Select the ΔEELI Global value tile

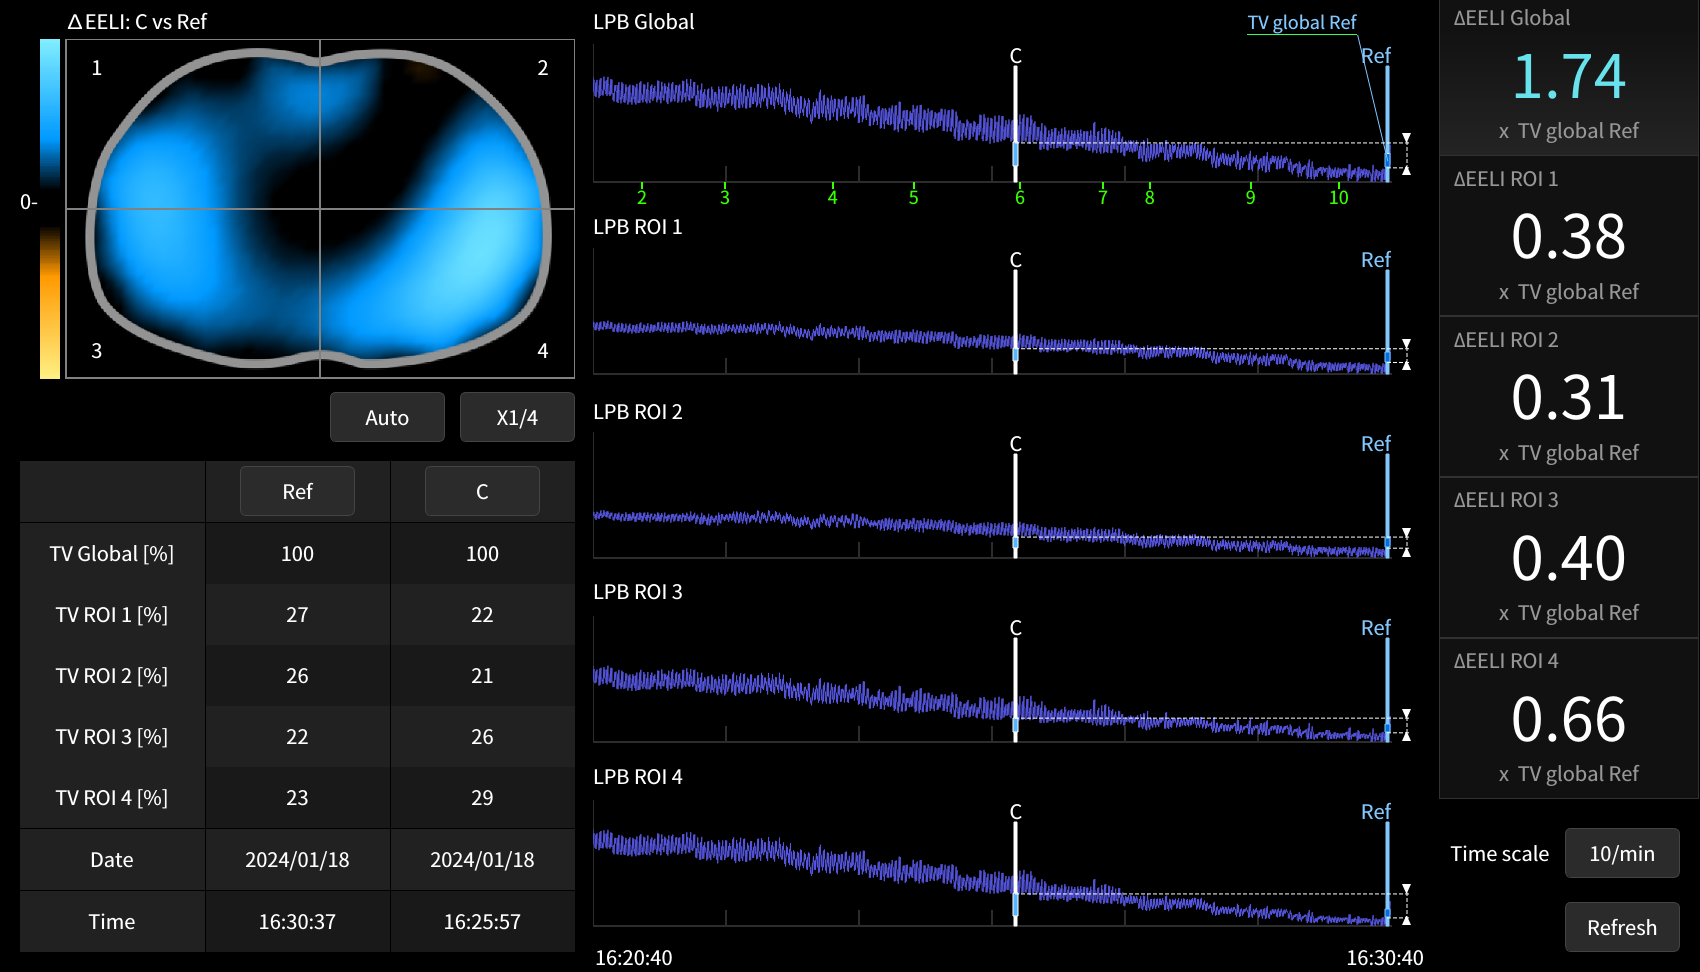click(1569, 78)
